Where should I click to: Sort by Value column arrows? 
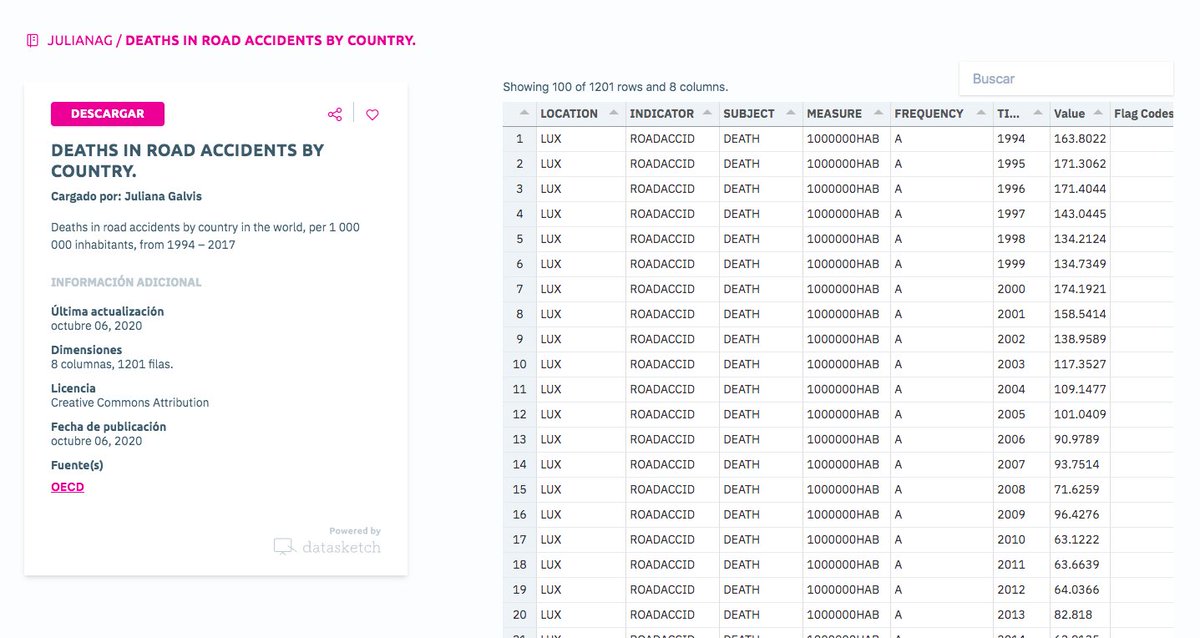tap(1097, 114)
